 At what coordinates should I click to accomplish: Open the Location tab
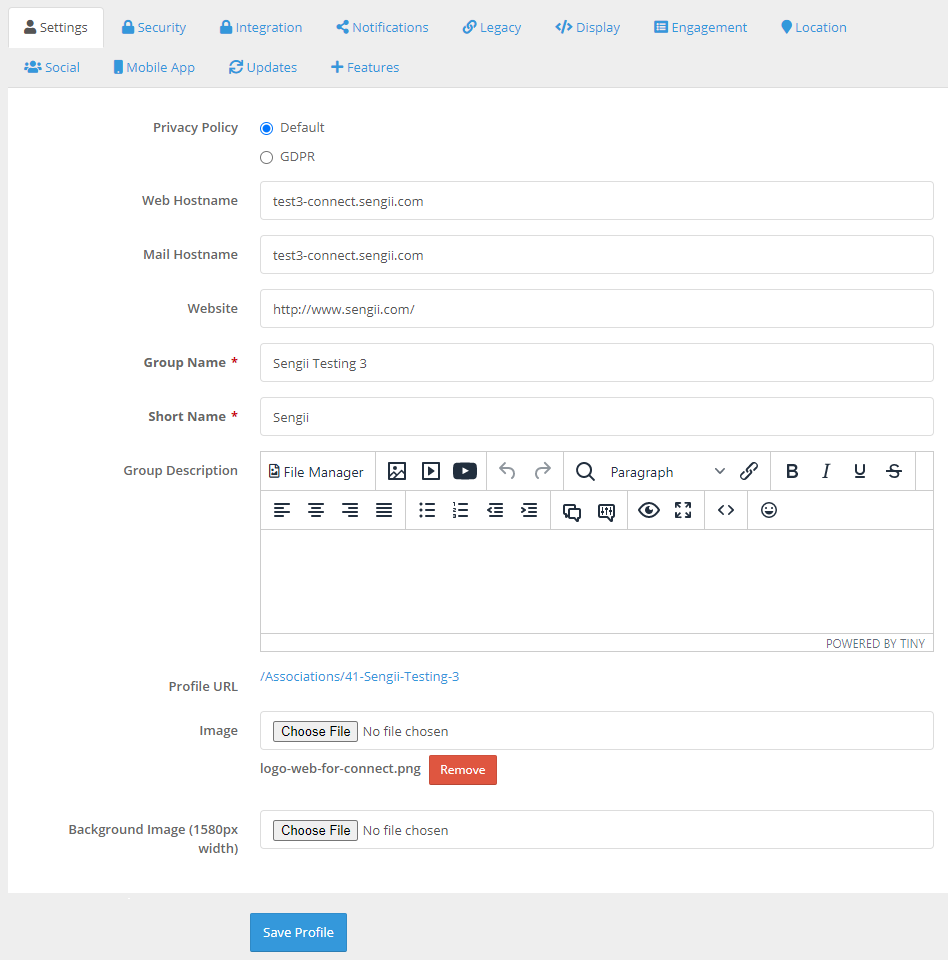click(814, 28)
